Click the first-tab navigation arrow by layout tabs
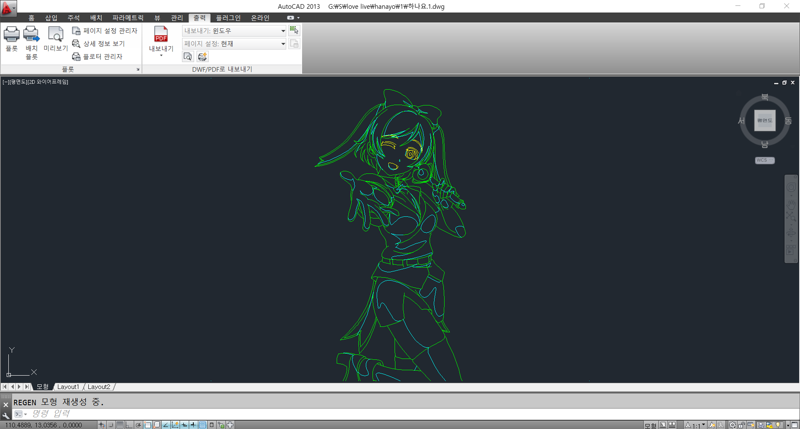 click(x=5, y=387)
